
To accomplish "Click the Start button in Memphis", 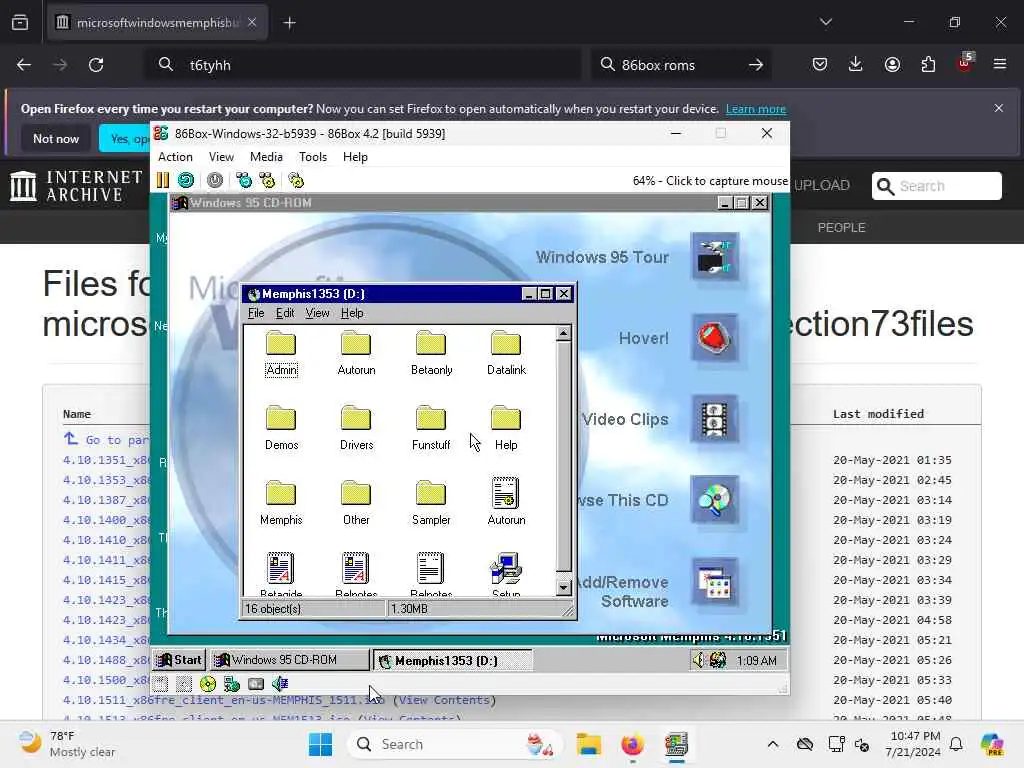I will tap(179, 660).
